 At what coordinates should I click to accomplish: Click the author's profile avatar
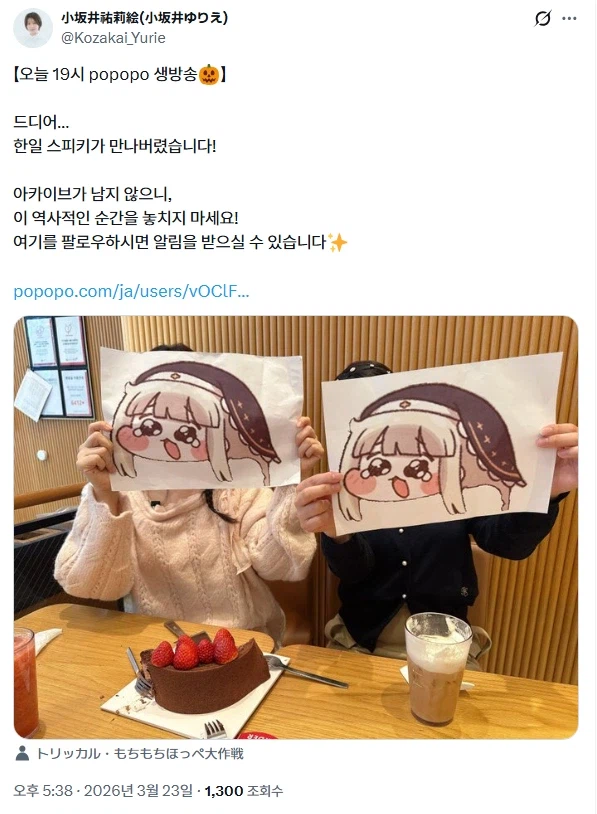[33, 28]
